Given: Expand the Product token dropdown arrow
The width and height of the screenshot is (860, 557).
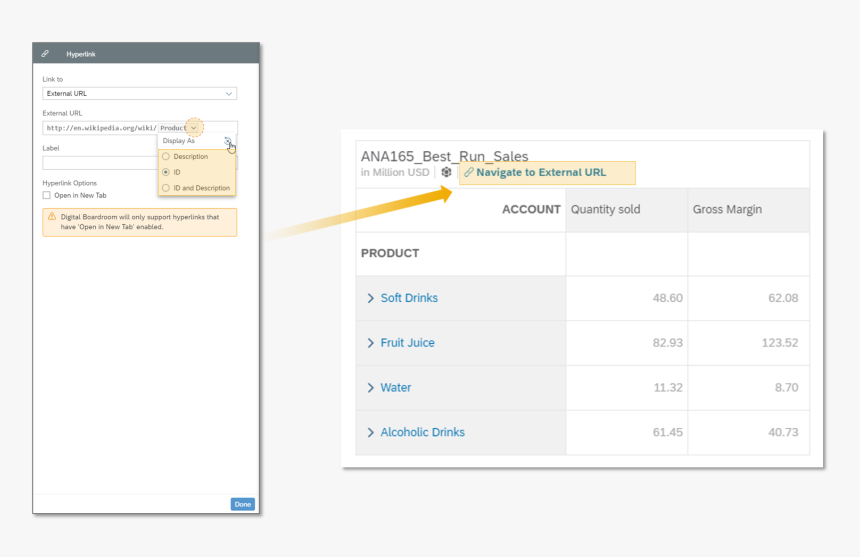Looking at the screenshot, I should [x=194, y=128].
